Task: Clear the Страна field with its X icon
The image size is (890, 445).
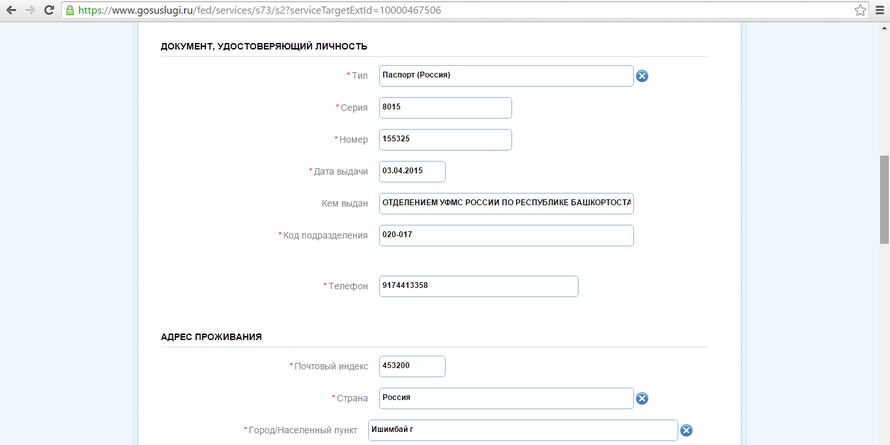Action: [642, 399]
